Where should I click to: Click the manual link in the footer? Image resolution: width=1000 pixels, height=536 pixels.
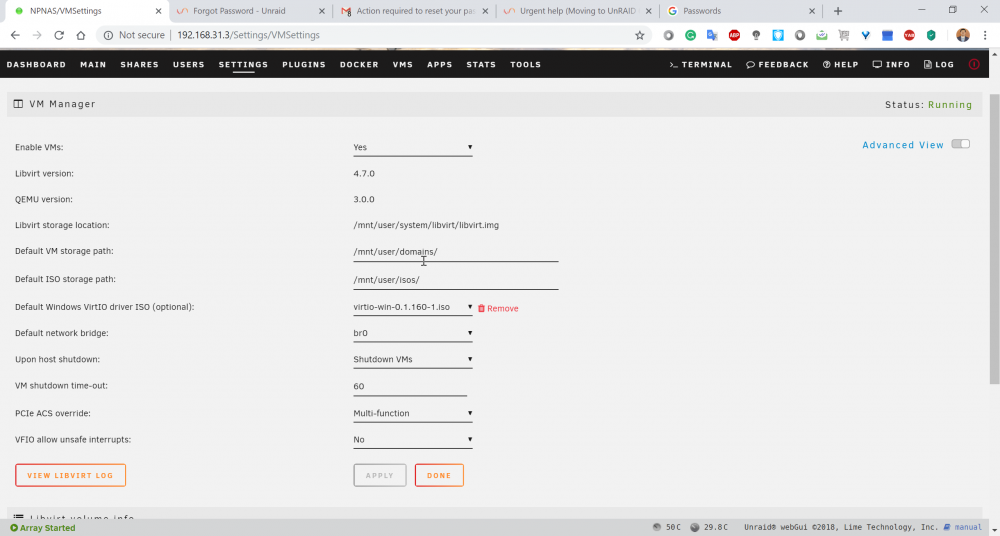point(967,527)
